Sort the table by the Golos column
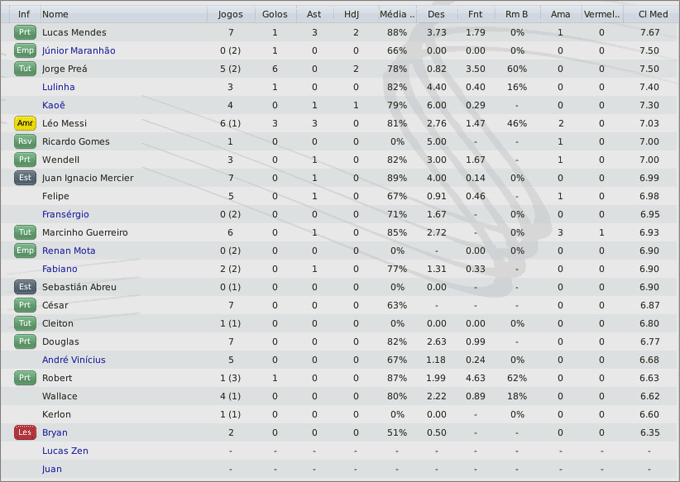This screenshot has height=482, width=680. click(274, 14)
